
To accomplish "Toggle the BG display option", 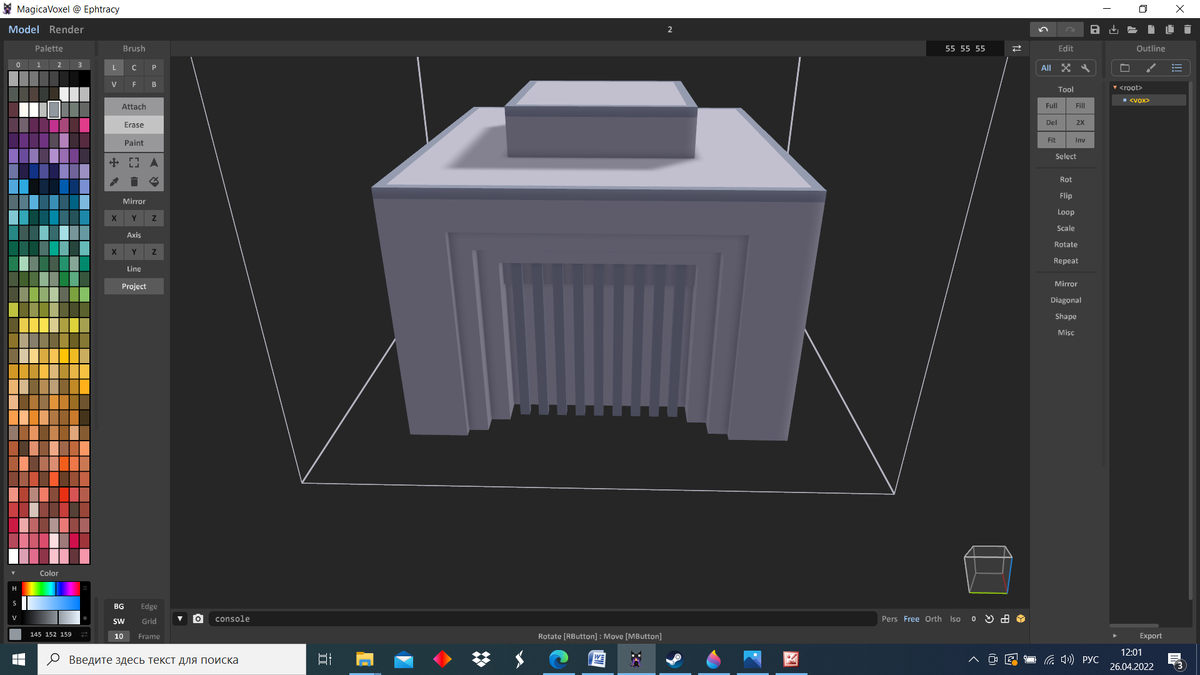I will click(119, 606).
